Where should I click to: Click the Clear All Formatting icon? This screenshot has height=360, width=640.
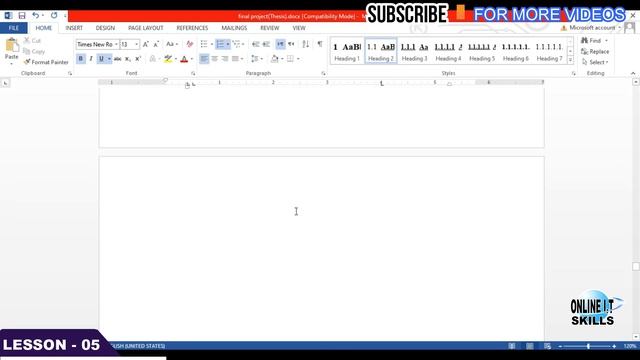pyautogui.click(x=189, y=44)
